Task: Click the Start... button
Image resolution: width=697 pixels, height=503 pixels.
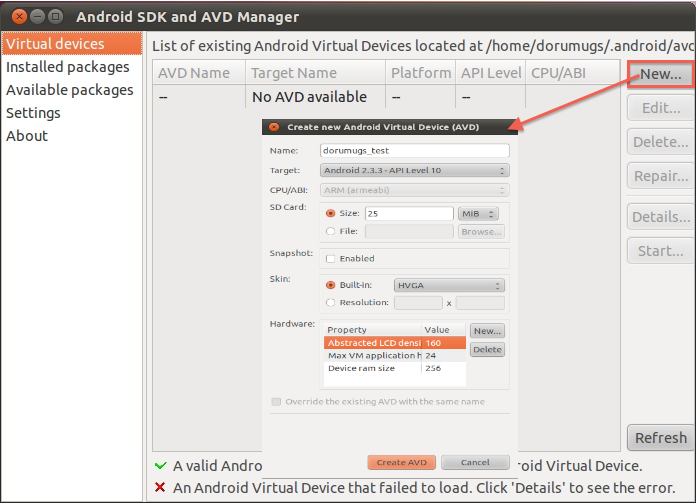Action: pos(661,251)
